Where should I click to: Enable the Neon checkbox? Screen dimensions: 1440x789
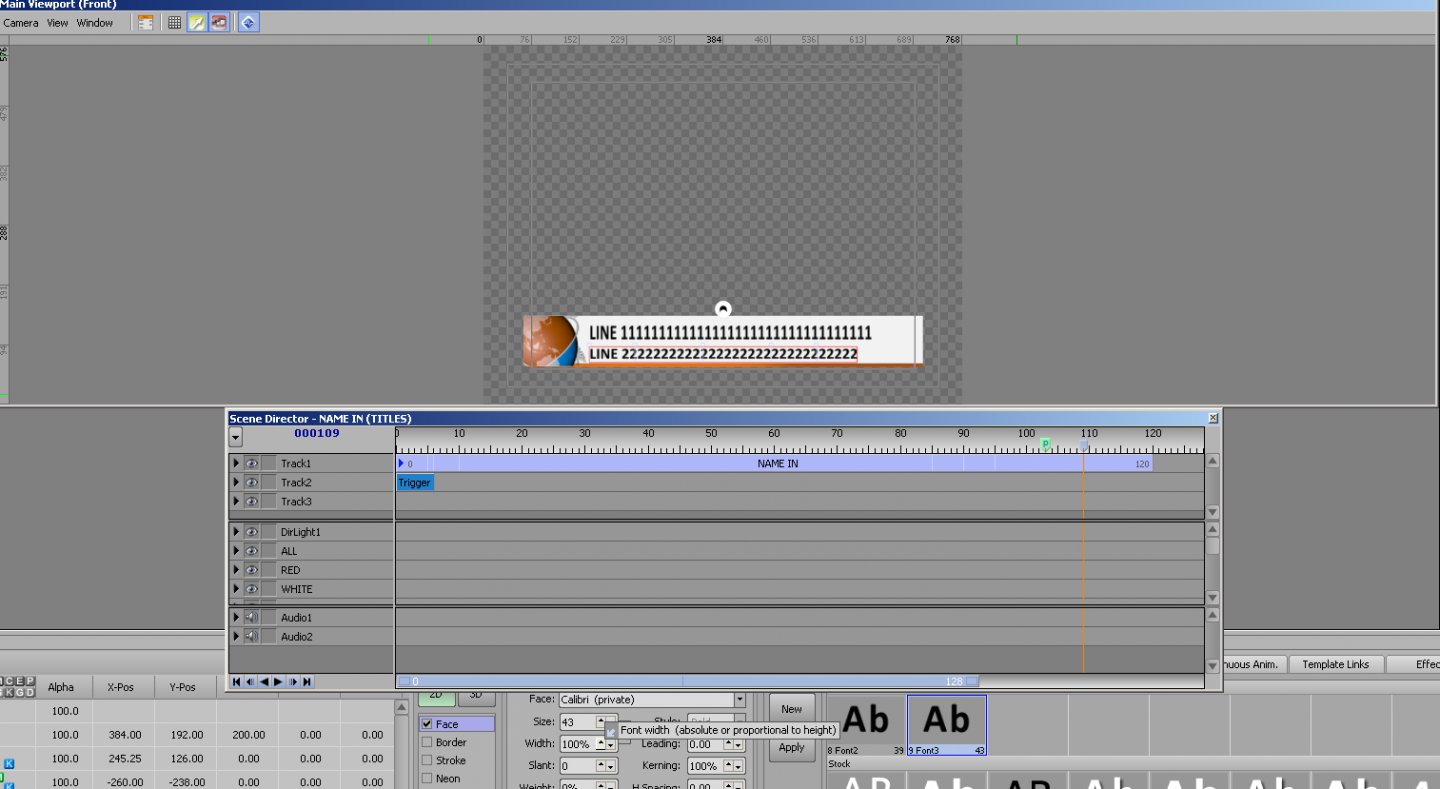(x=428, y=778)
